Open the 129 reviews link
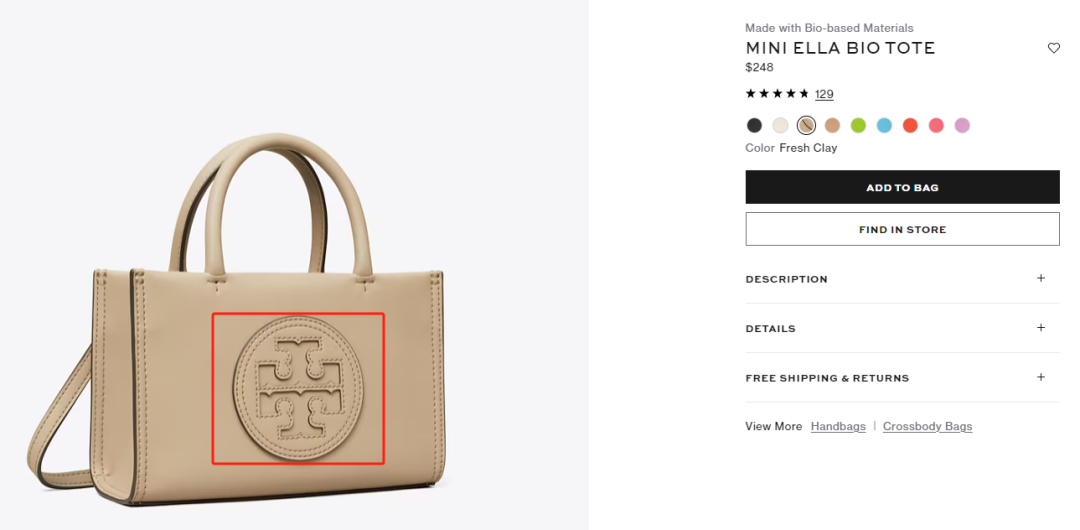This screenshot has width=1080, height=530. pos(824,94)
